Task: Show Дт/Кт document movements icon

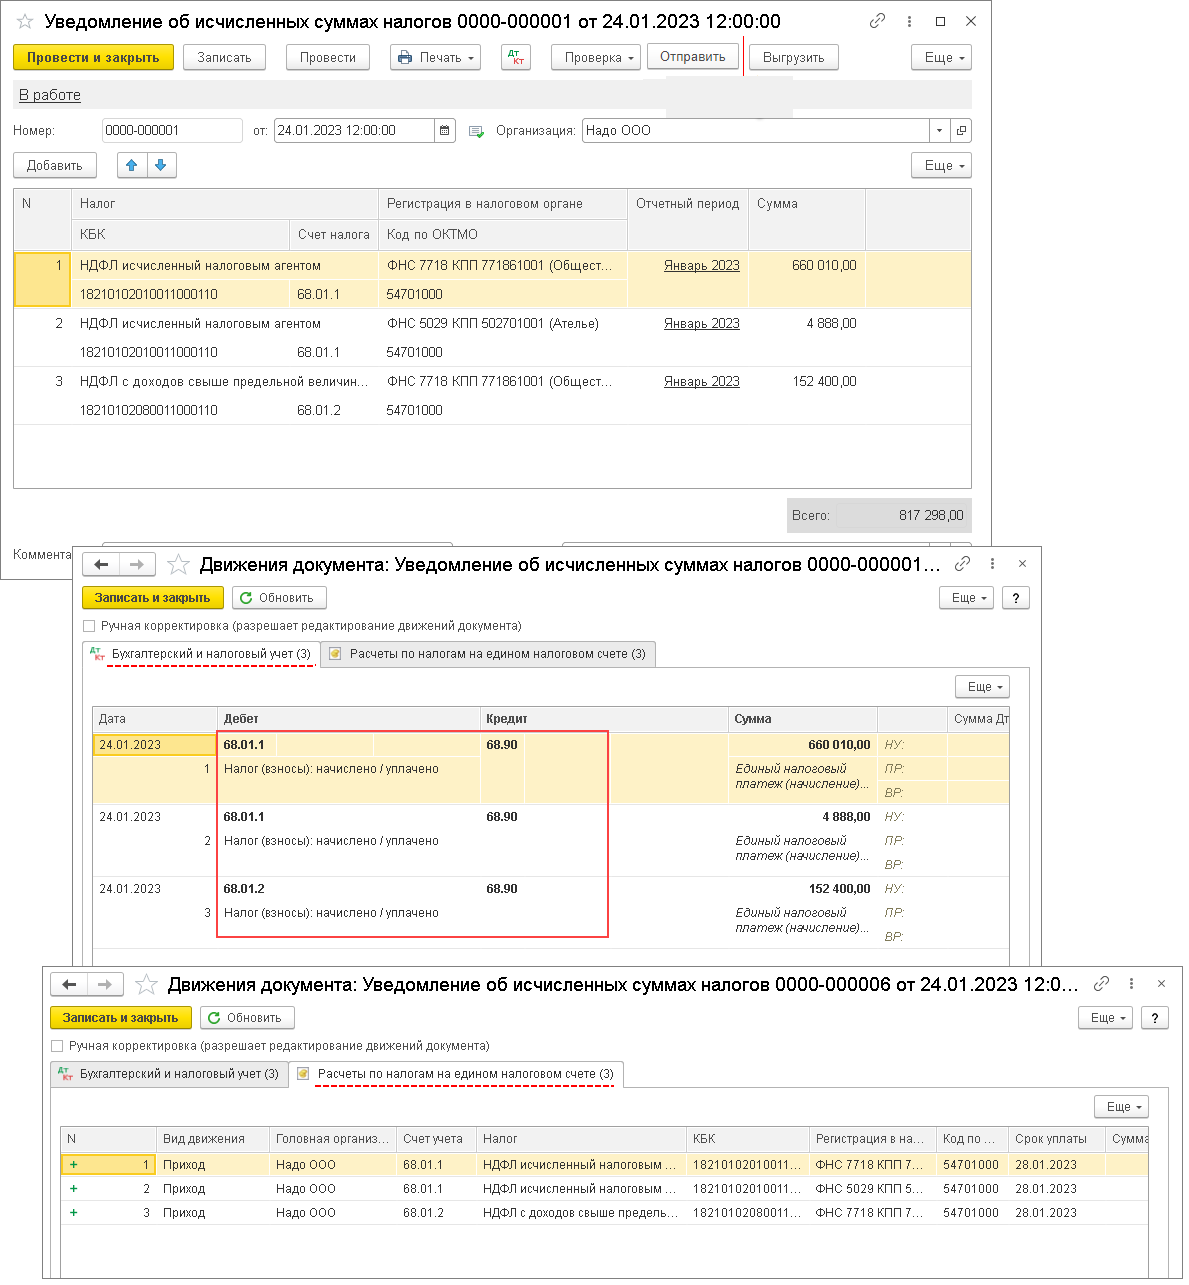Action: (x=517, y=57)
